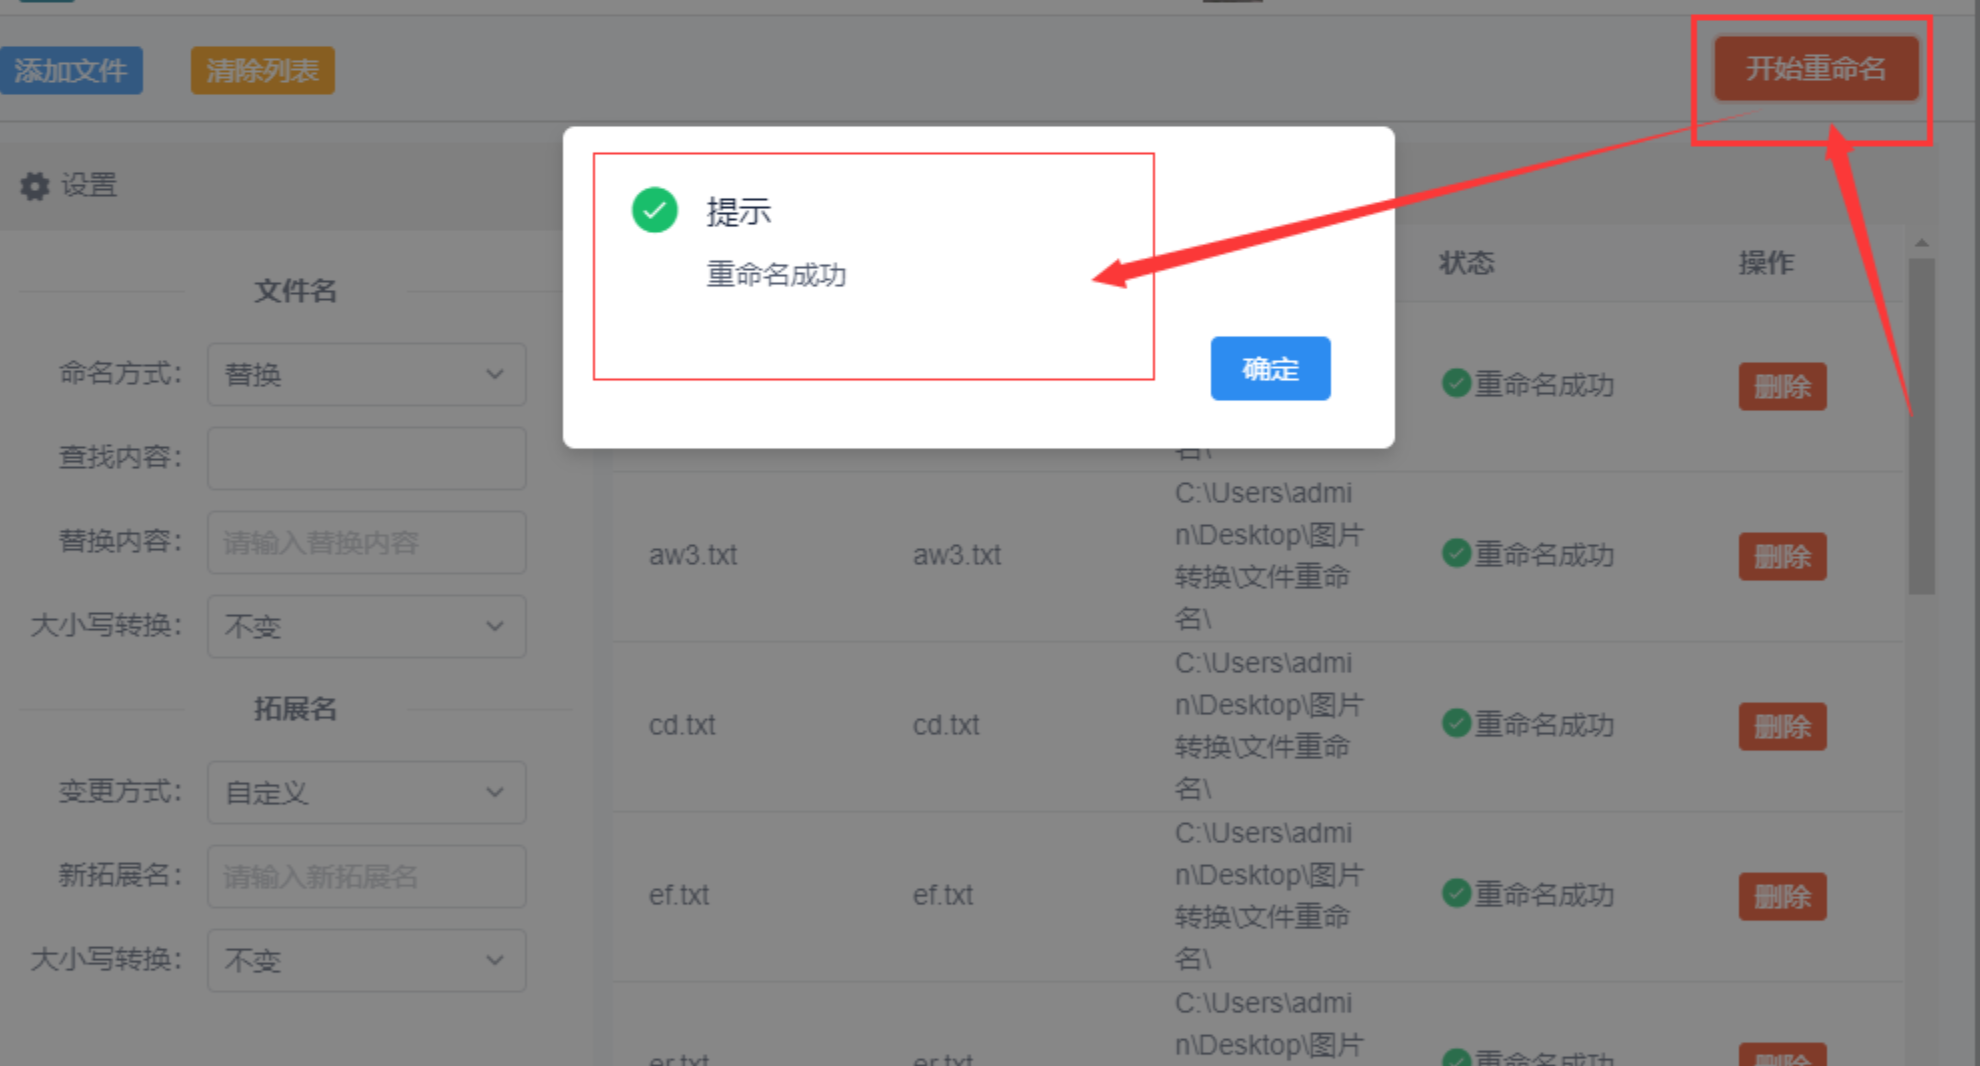Click the path cell in ef.txt row
The width and height of the screenshot is (1980, 1066).
click(x=1268, y=896)
